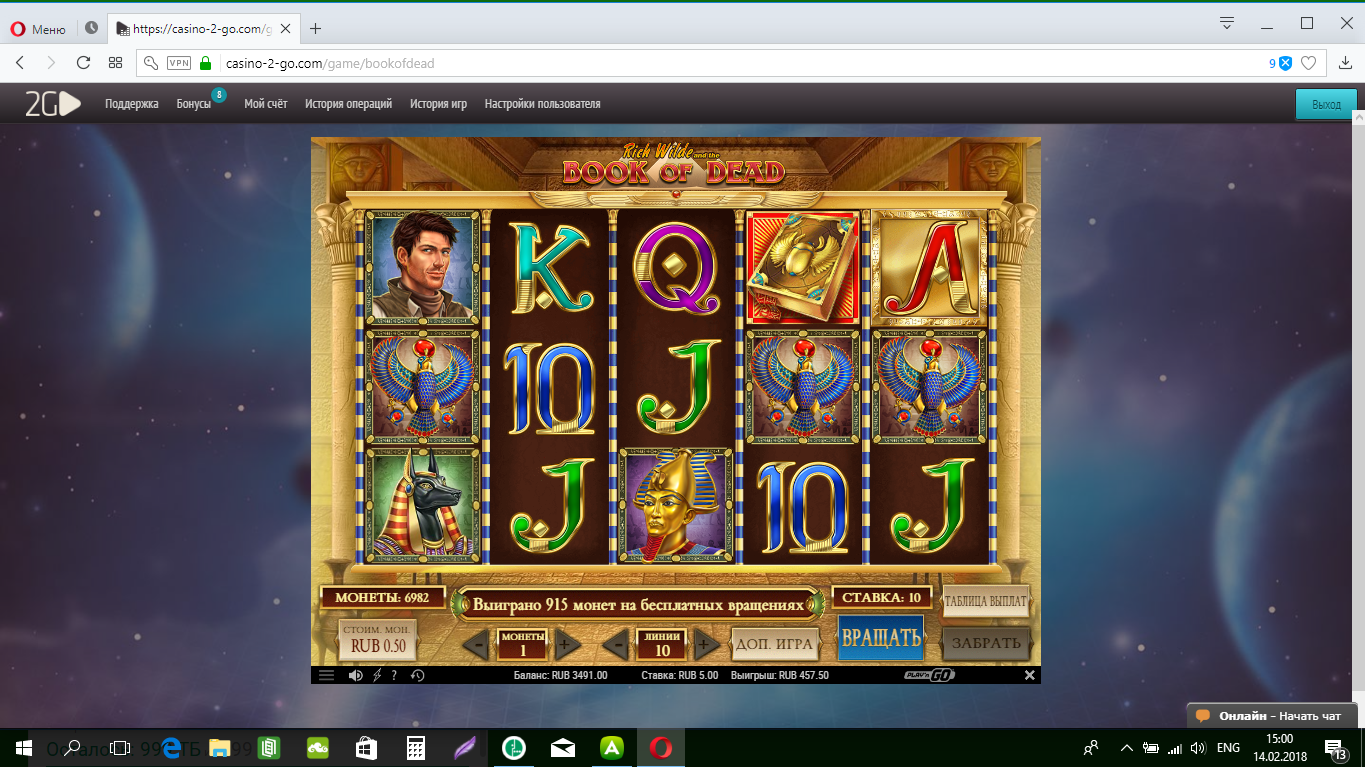
Task: Click the bonuses badge showing 8
Action: pos(219,95)
